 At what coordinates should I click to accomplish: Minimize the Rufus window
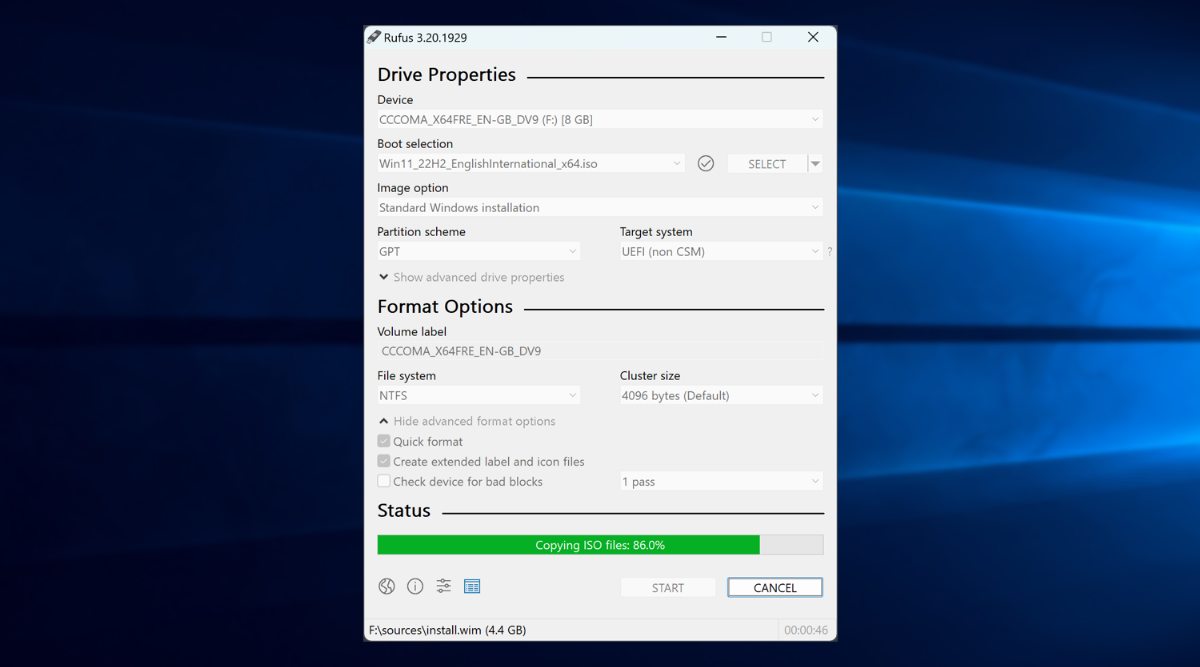pyautogui.click(x=721, y=37)
